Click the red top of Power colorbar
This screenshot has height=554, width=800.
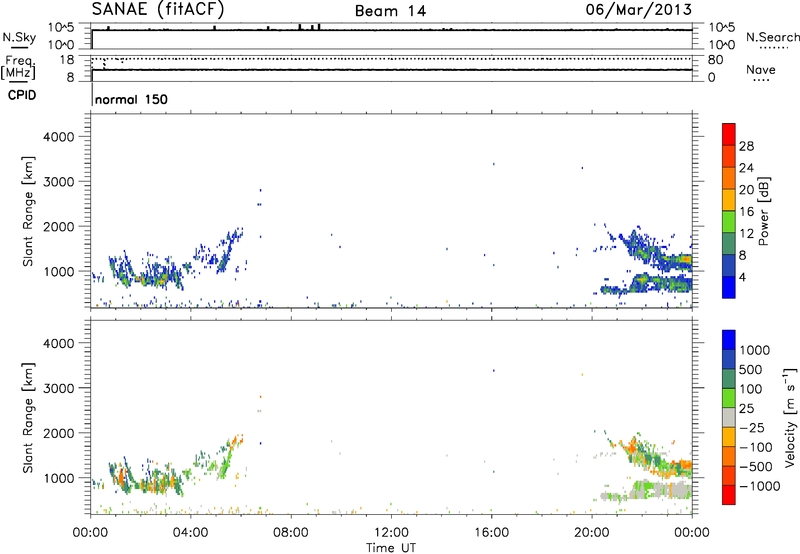729,134
